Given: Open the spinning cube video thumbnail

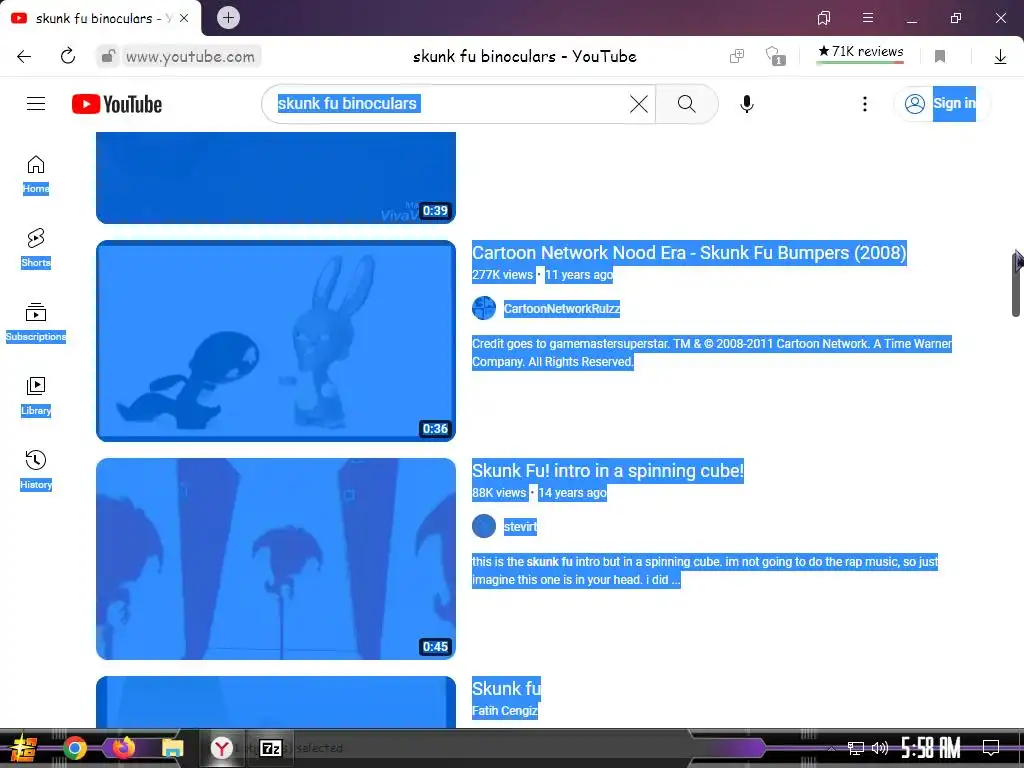Looking at the screenshot, I should [276, 559].
